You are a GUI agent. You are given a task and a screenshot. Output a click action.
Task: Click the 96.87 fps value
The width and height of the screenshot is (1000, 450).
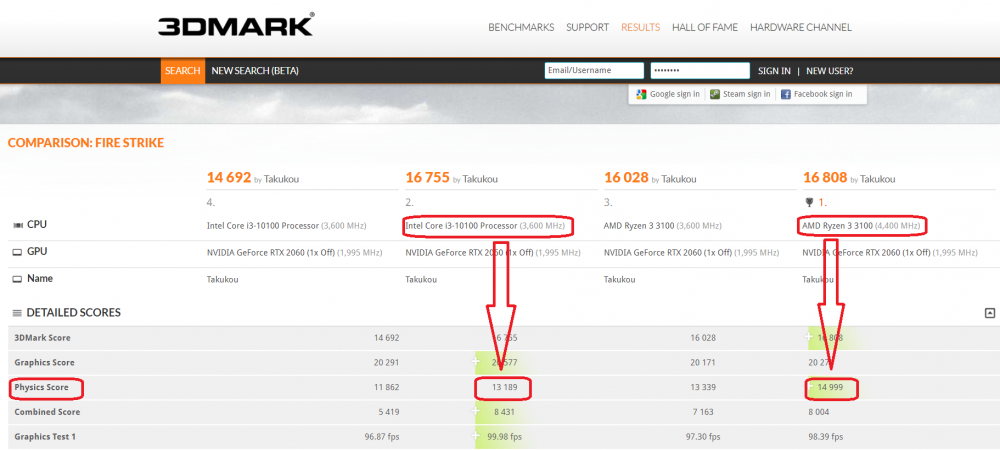tap(382, 437)
